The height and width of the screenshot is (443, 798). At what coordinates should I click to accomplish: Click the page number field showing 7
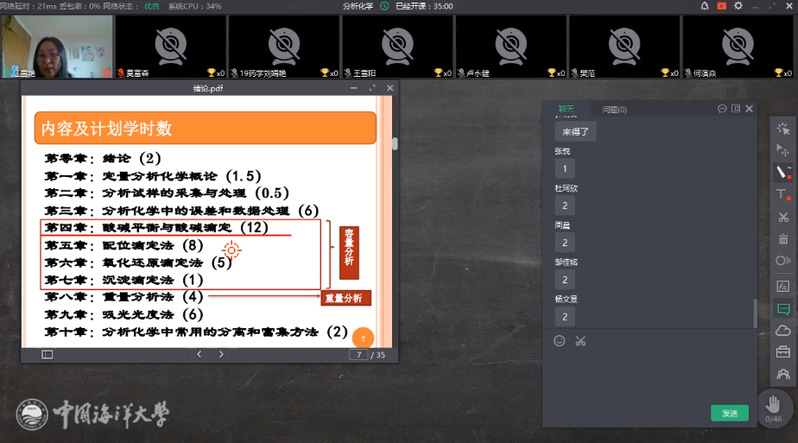point(356,354)
